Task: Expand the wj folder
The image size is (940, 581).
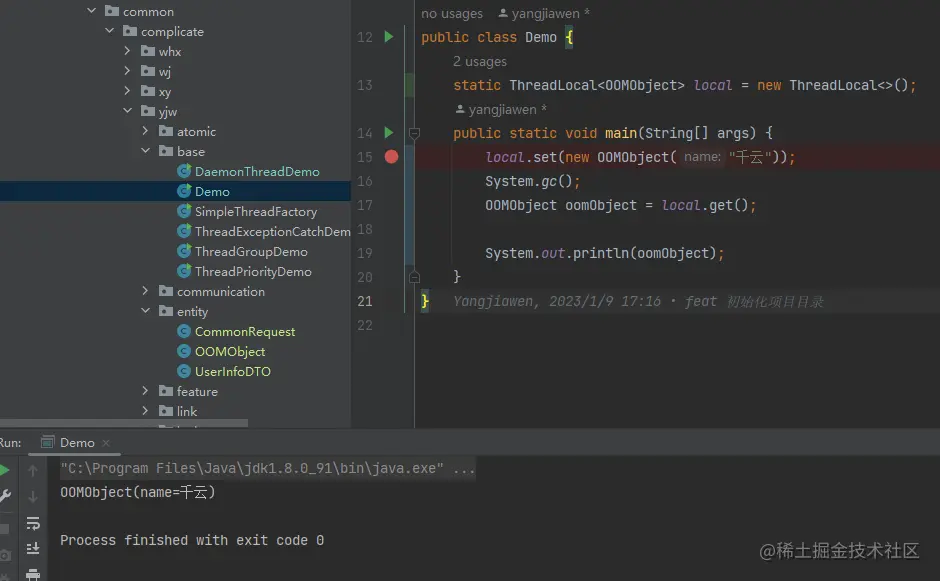Action: coord(127,71)
